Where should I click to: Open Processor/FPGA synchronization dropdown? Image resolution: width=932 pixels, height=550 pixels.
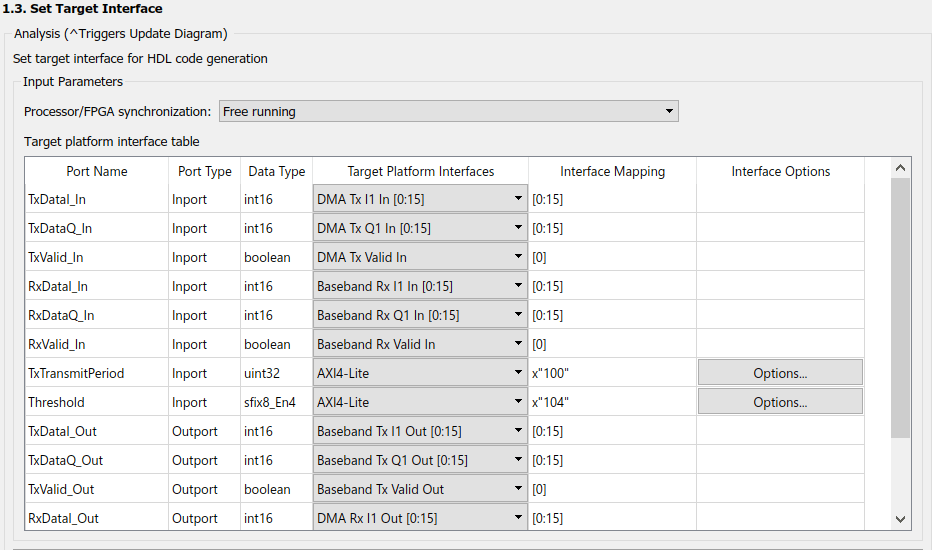click(448, 111)
